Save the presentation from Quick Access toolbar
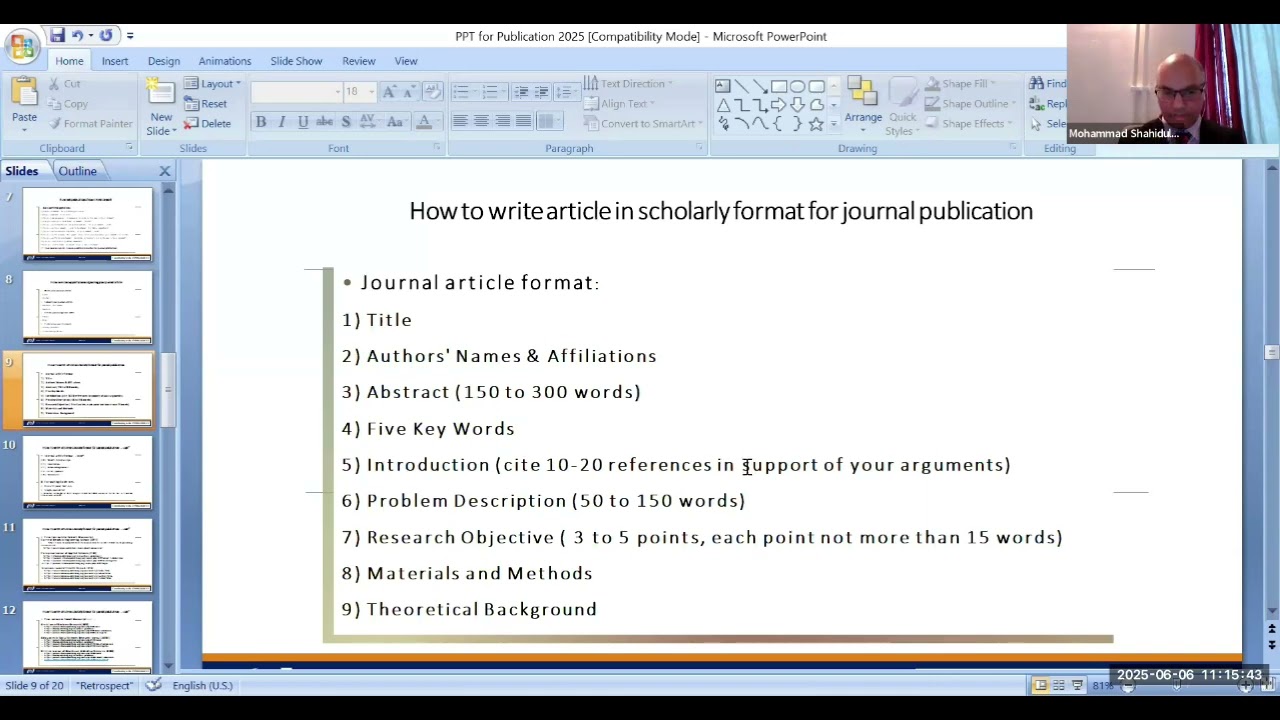Screen dimensions: 1280x720 [x=57, y=36]
